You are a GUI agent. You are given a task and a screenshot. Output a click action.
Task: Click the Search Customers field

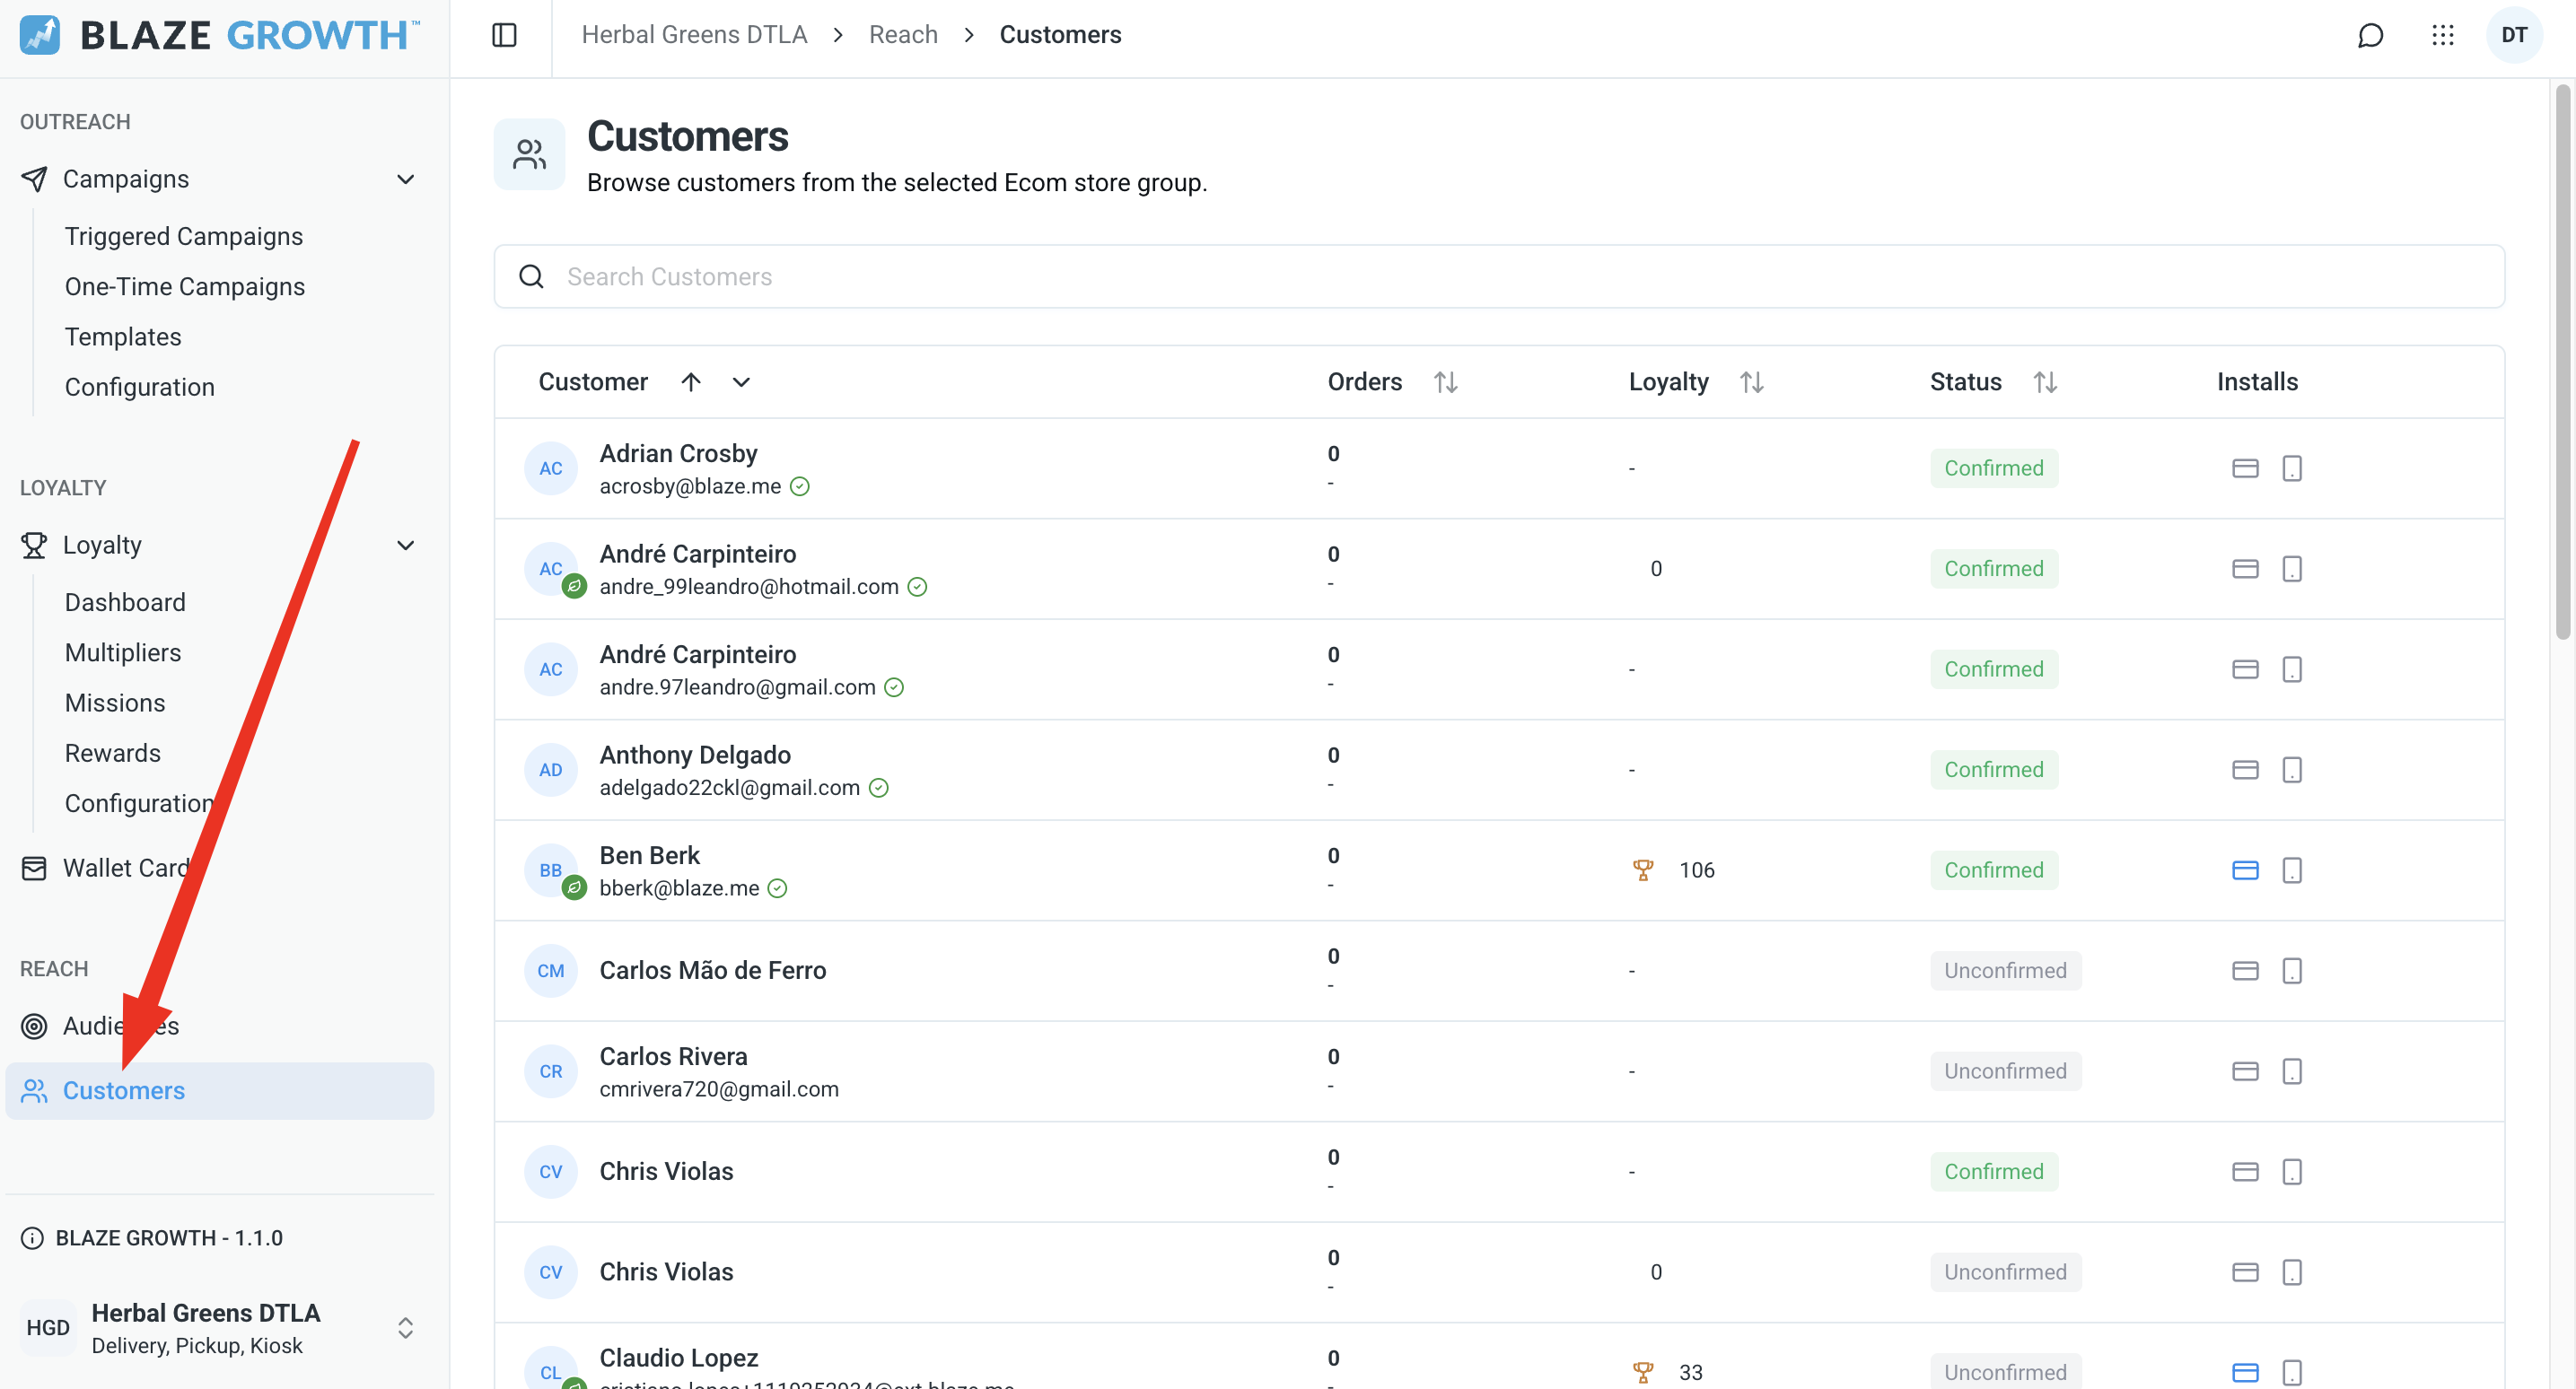(x=1498, y=277)
